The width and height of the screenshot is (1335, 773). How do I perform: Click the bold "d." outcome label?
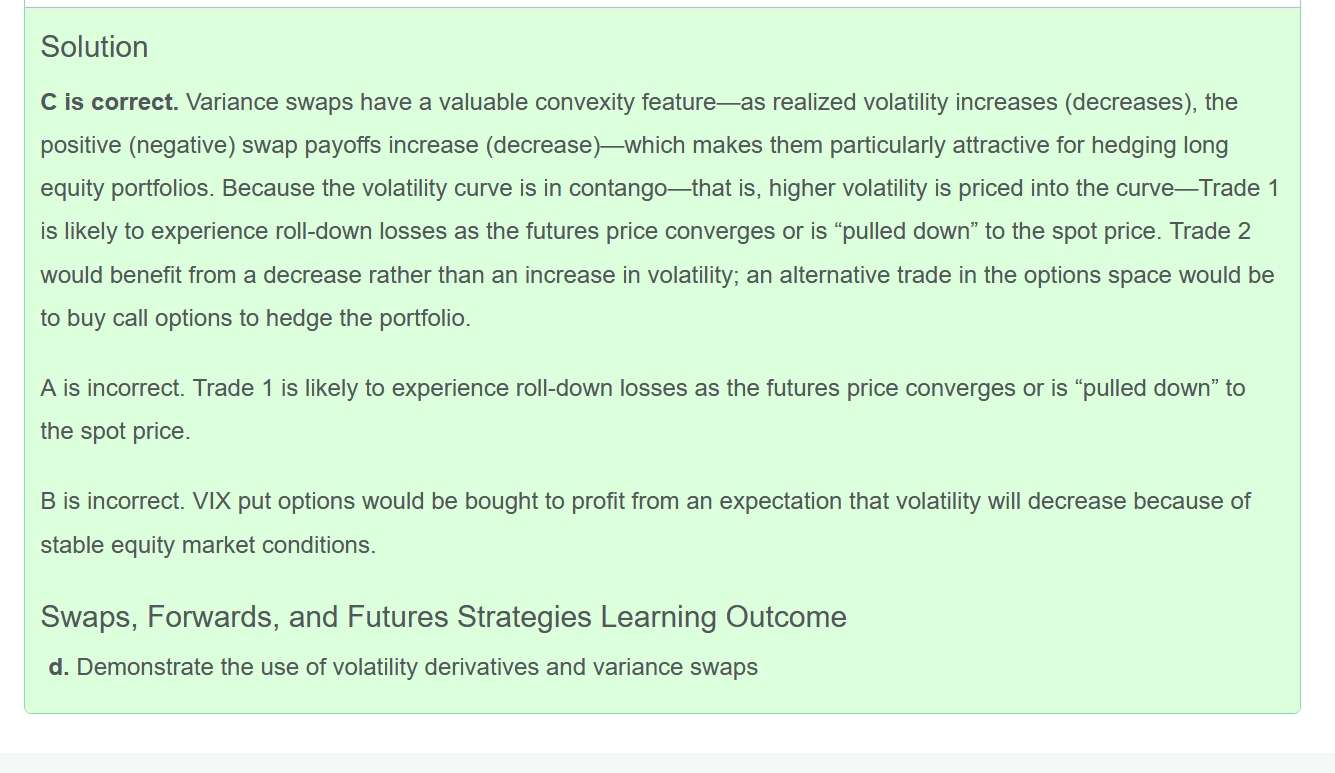(59, 667)
